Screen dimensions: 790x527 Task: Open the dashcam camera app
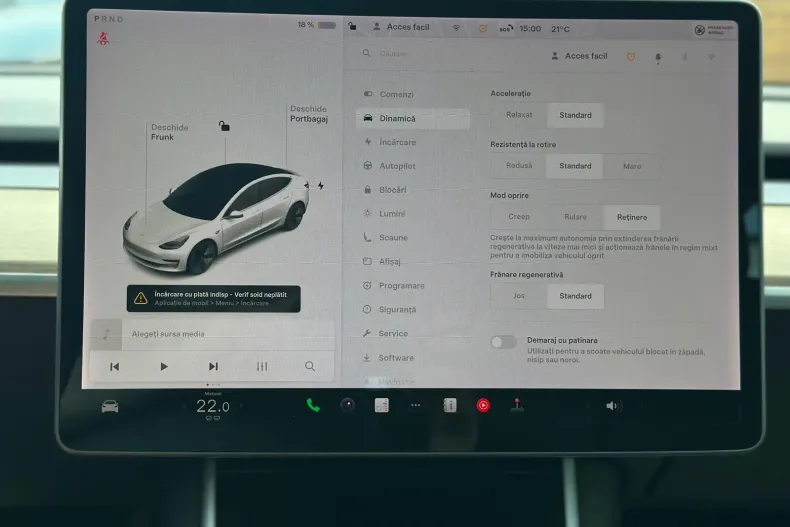click(347, 405)
